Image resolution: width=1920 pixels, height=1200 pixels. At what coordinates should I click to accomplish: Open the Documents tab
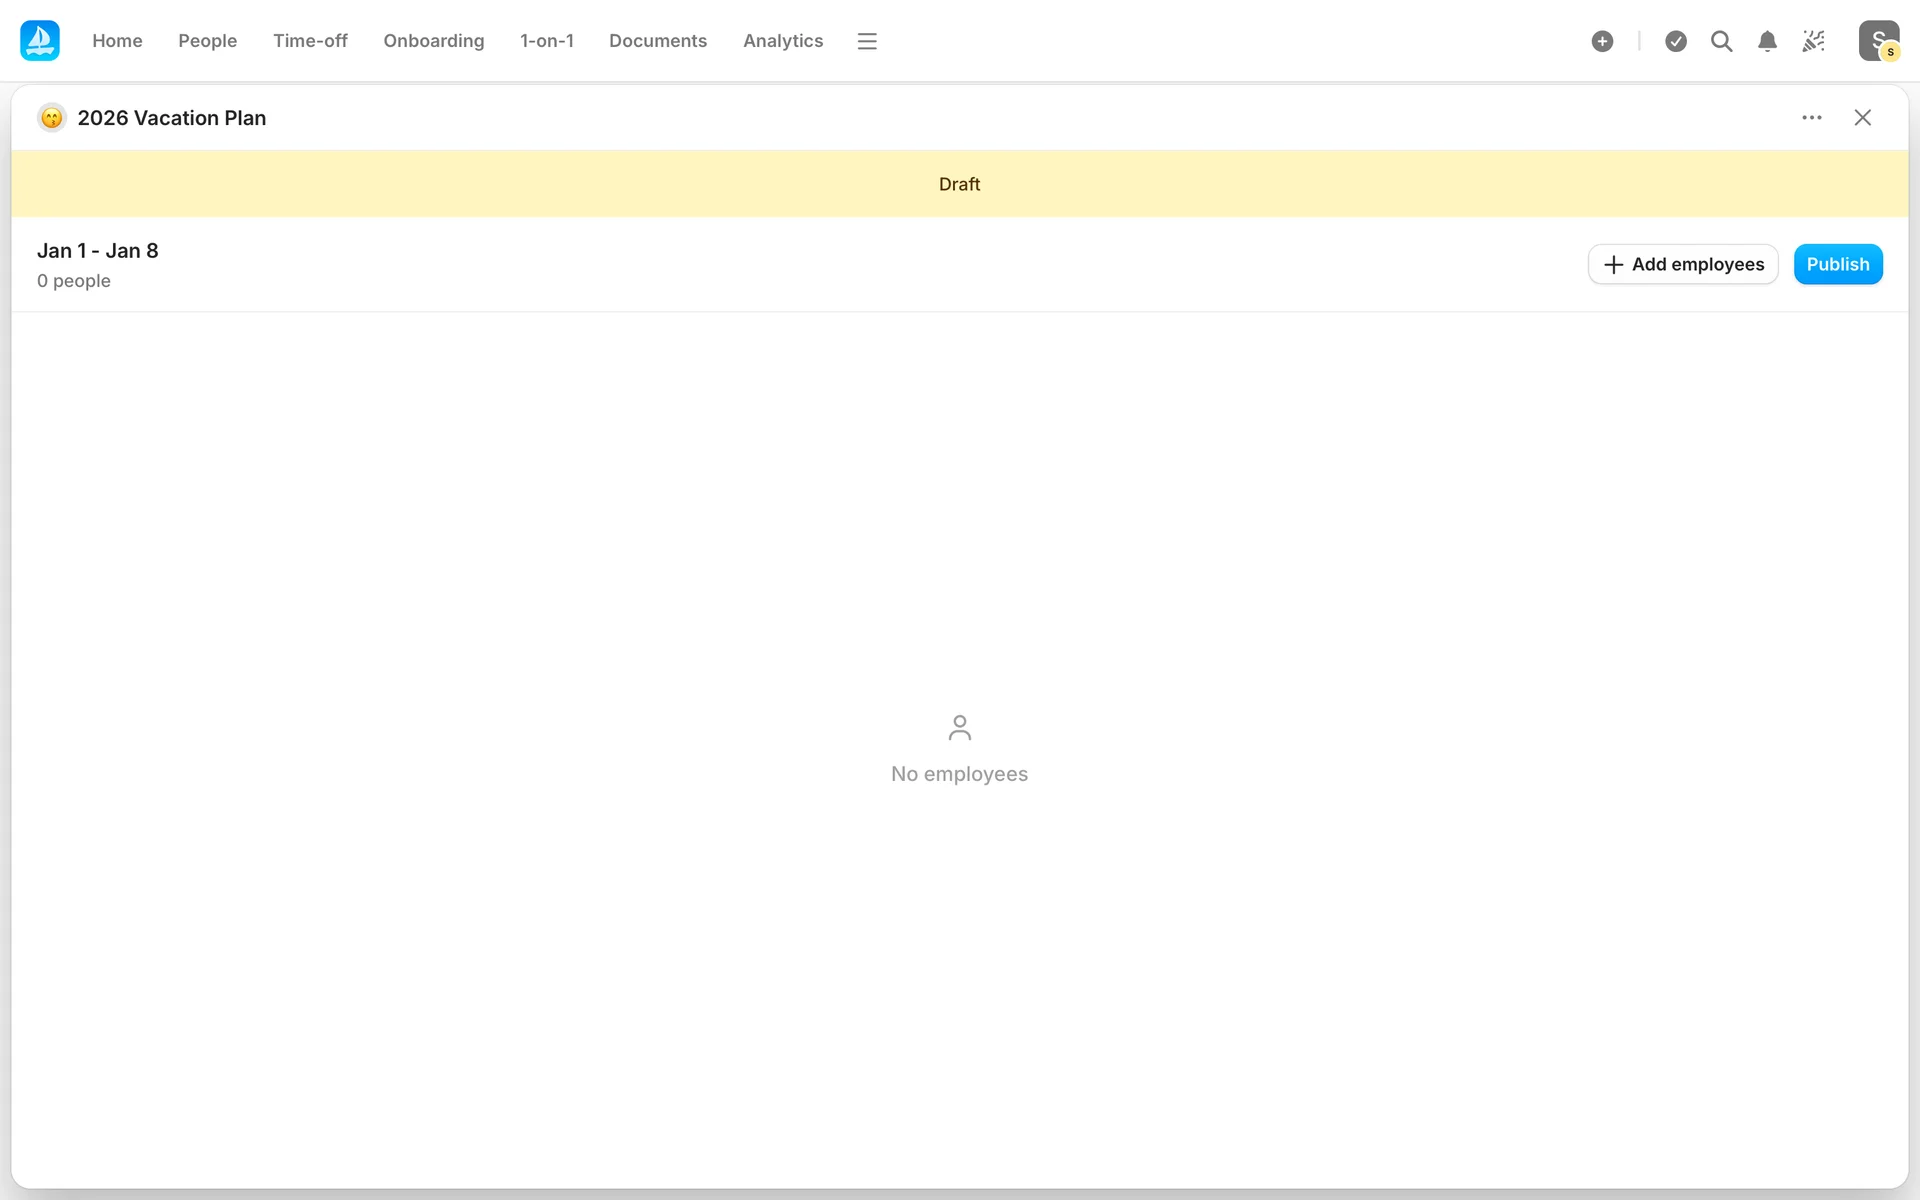657,41
